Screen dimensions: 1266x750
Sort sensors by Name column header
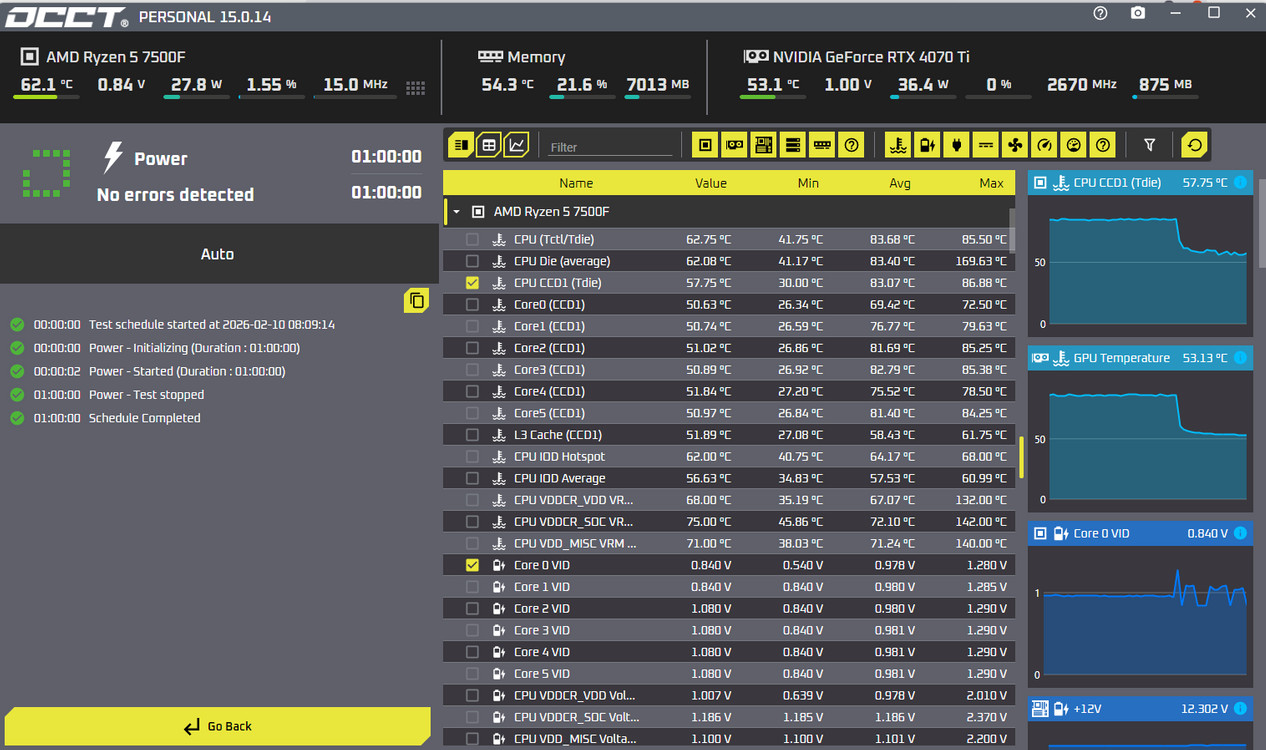tap(576, 183)
